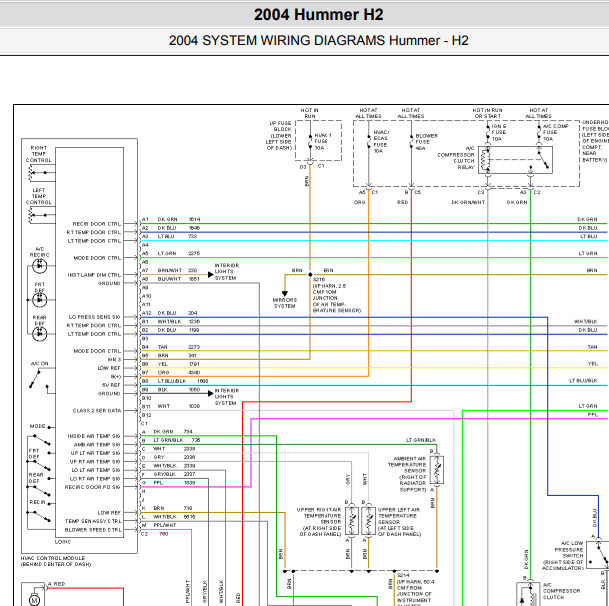Click the '2004 Hummer H2' page title
This screenshot has width=609, height=606.
(318, 15)
